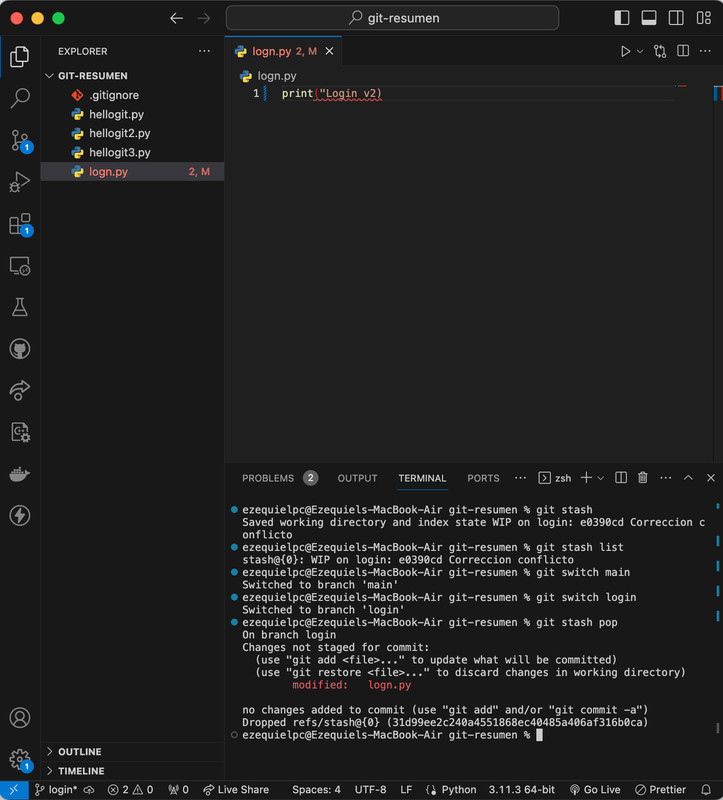723x800 pixels.
Task: Switch to PROBLEMS tab
Action: click(280, 478)
